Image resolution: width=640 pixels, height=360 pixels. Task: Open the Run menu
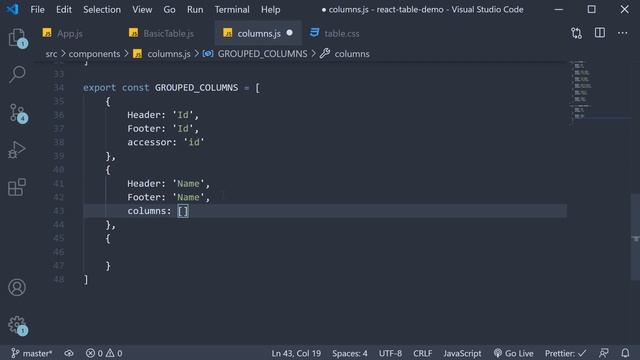point(195,9)
